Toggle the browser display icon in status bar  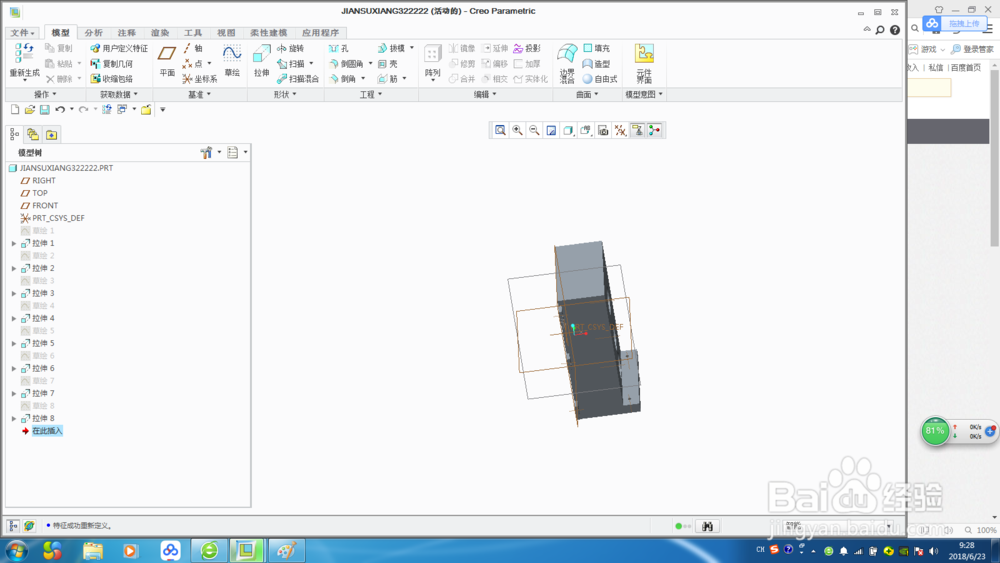[29, 526]
